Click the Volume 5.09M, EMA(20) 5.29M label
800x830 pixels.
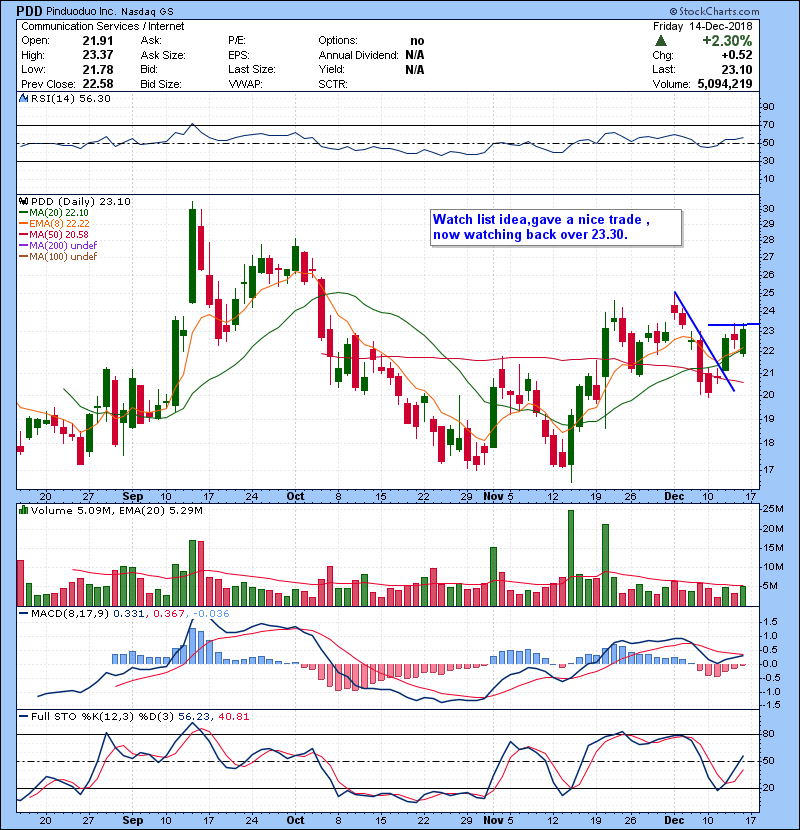point(116,510)
